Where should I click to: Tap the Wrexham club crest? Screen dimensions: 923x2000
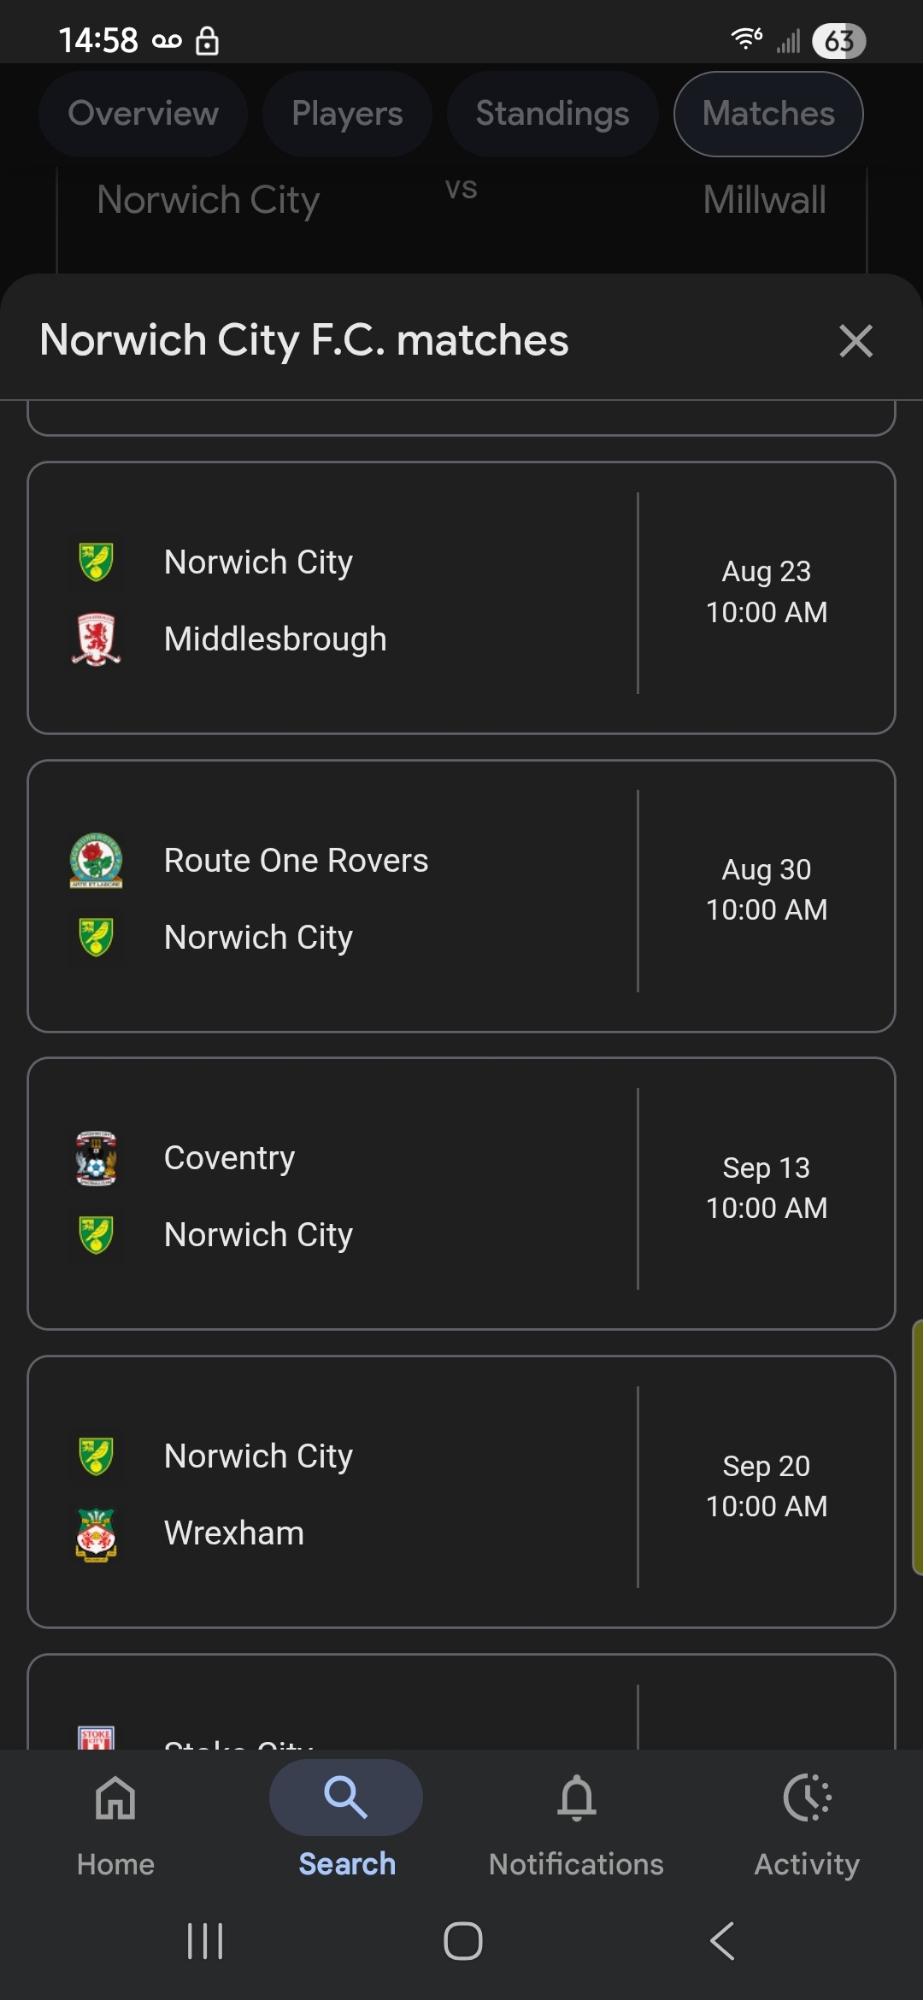pos(96,1534)
